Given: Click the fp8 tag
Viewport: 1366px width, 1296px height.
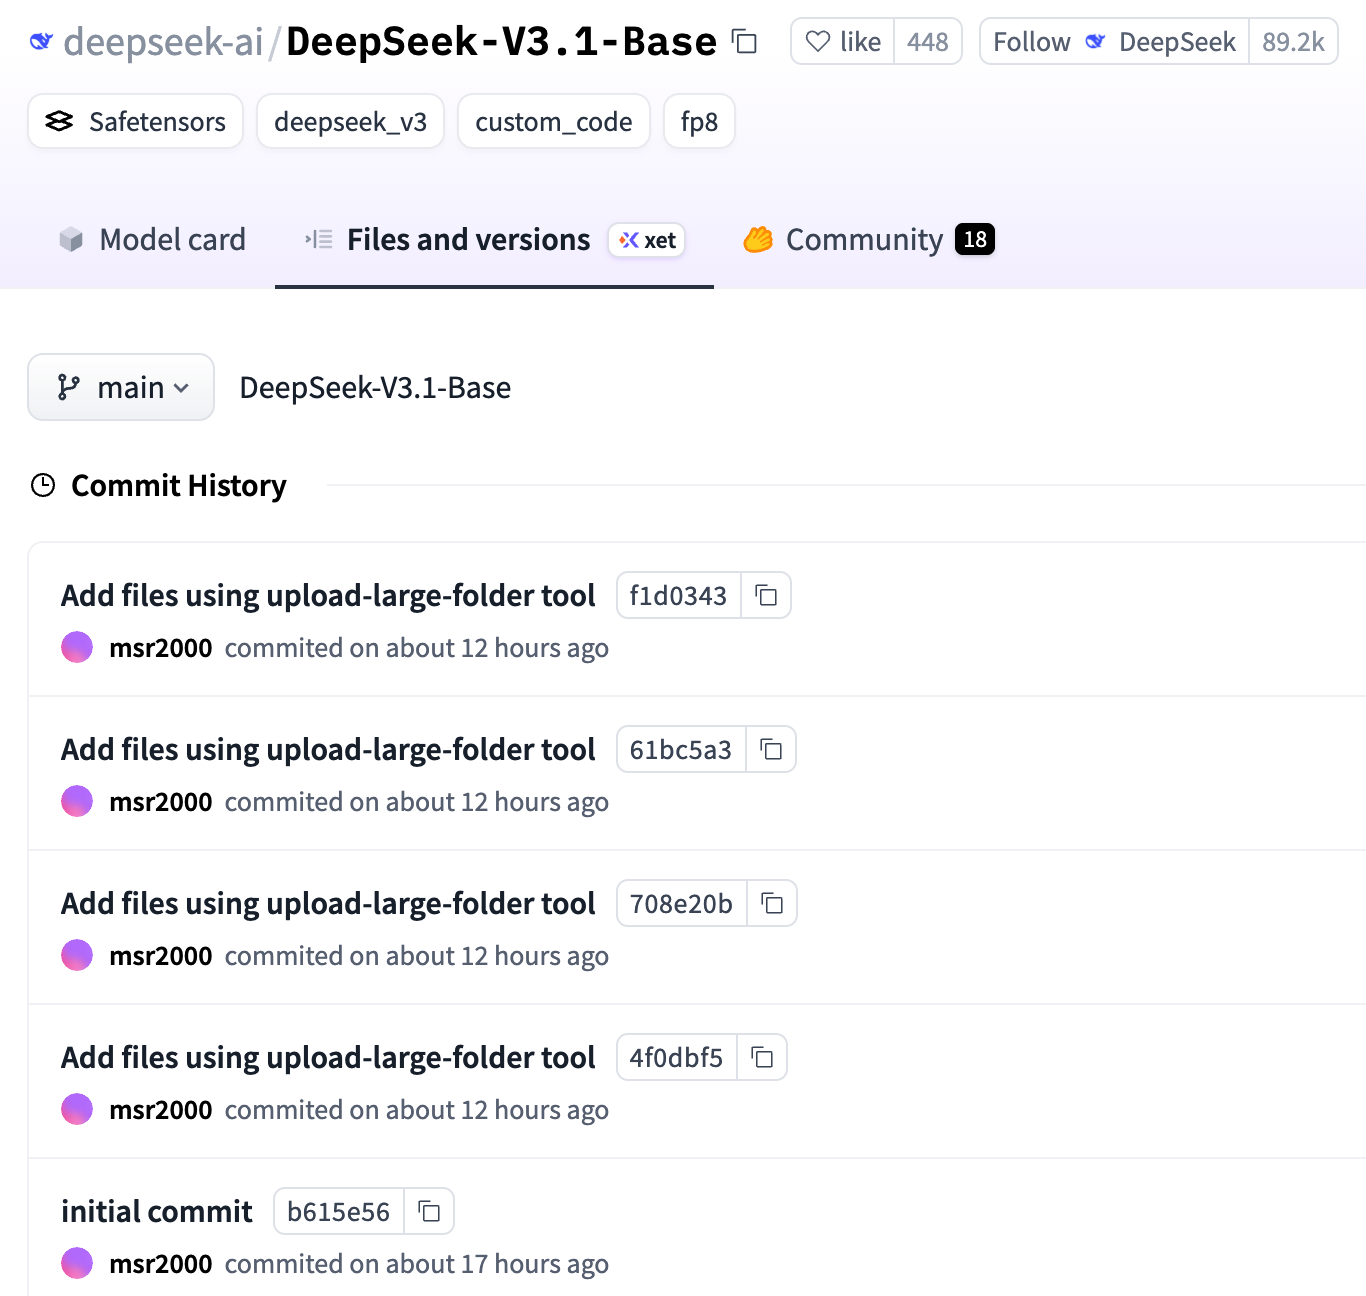Looking at the screenshot, I should pos(699,122).
